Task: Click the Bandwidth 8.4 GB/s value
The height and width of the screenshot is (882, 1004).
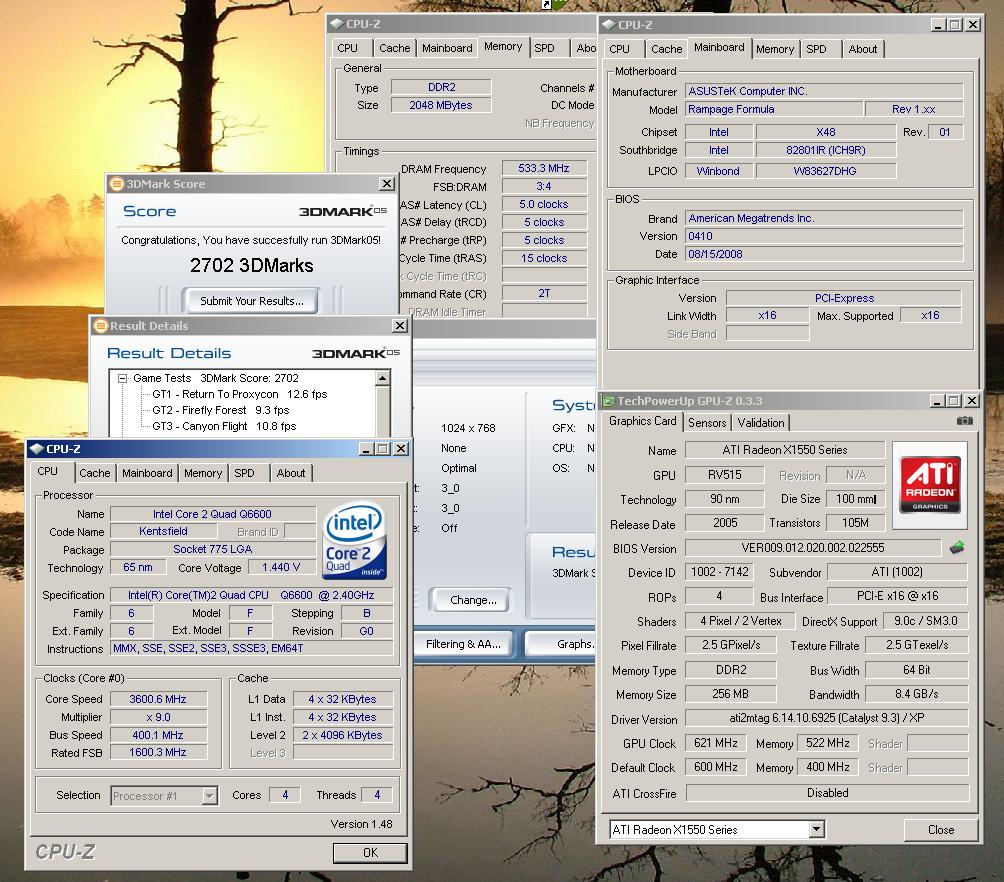Action: click(916, 694)
